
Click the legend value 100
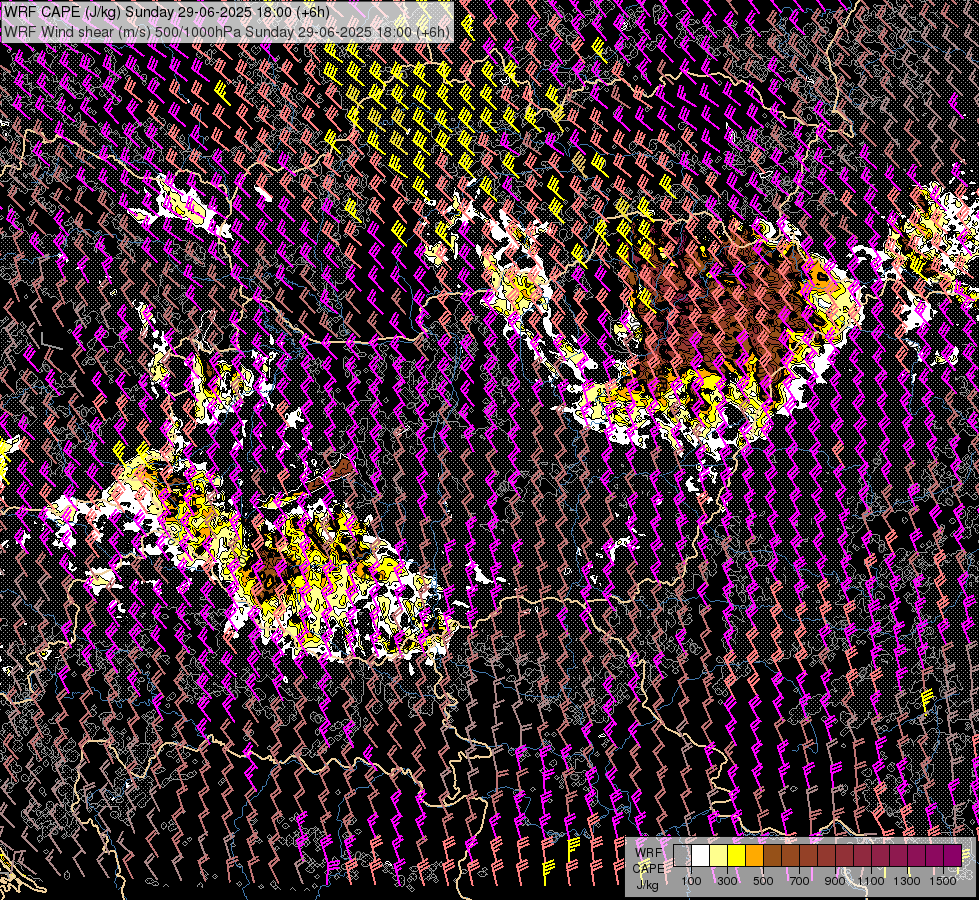pos(691,881)
